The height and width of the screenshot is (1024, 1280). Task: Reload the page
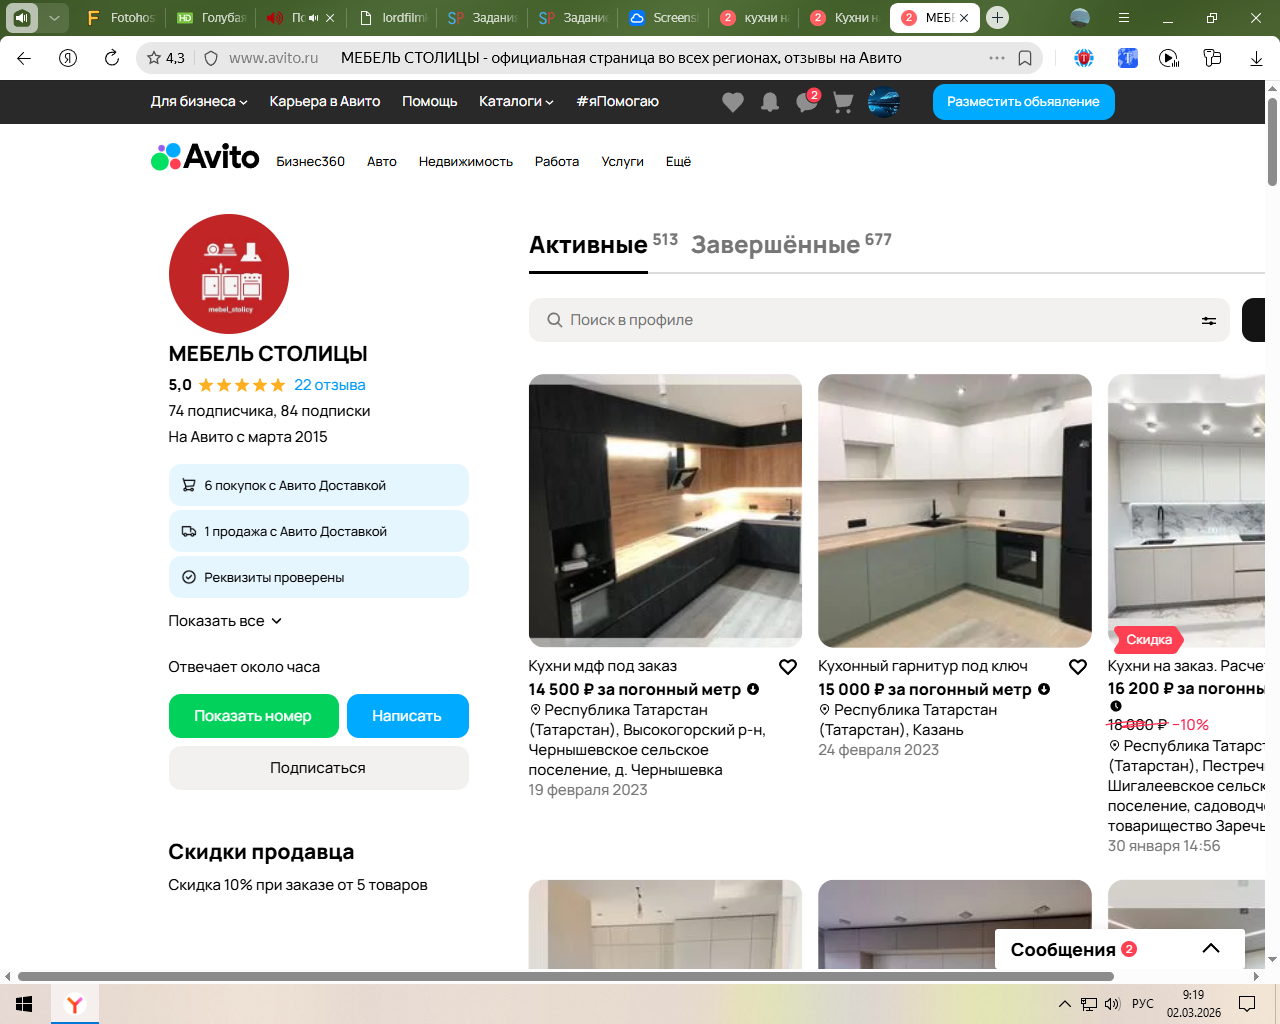tap(112, 58)
